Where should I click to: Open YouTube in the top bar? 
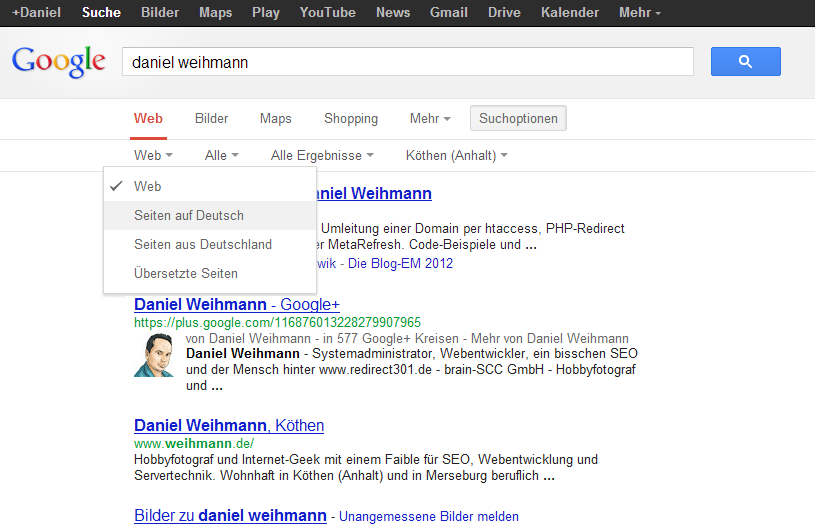tap(327, 12)
